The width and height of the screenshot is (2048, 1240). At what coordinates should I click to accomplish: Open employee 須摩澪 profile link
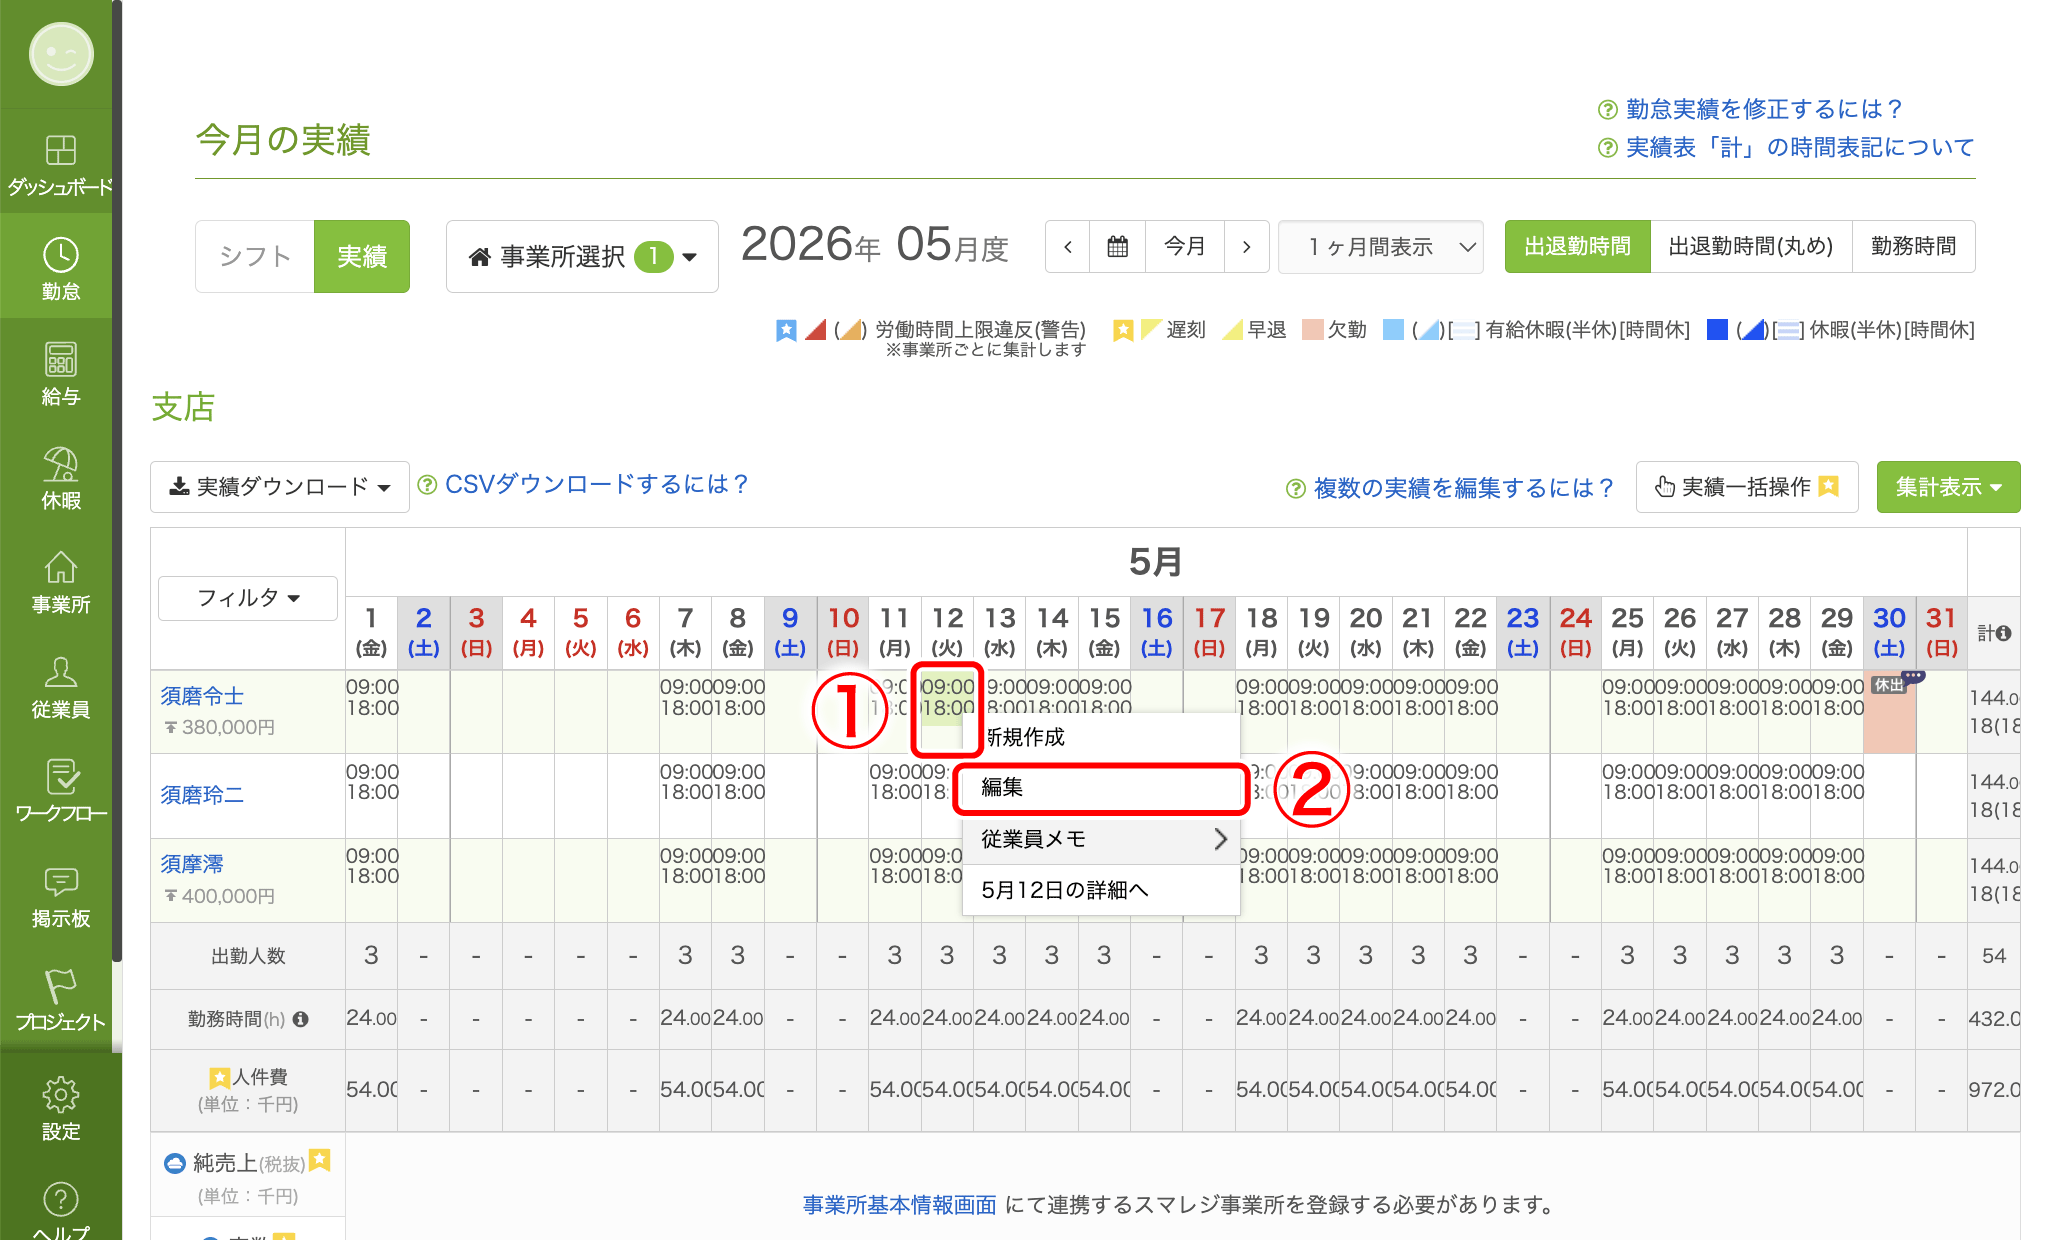[x=192, y=864]
